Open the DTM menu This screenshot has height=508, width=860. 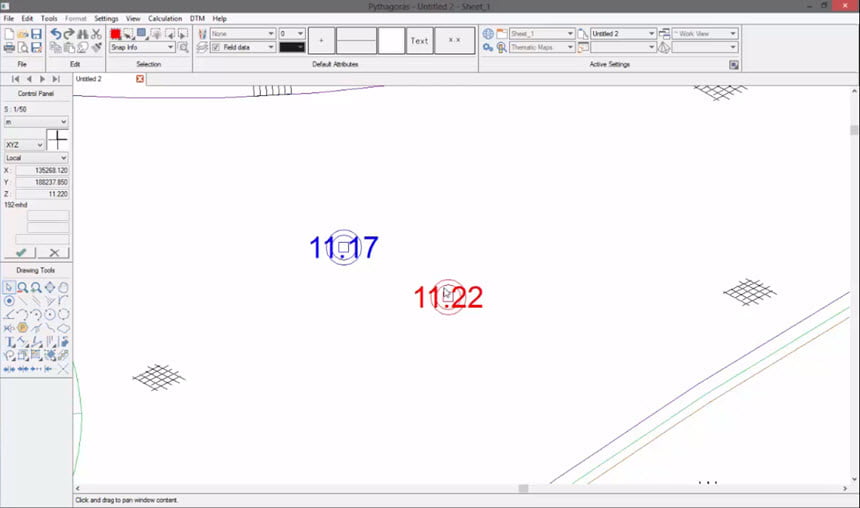(x=197, y=19)
